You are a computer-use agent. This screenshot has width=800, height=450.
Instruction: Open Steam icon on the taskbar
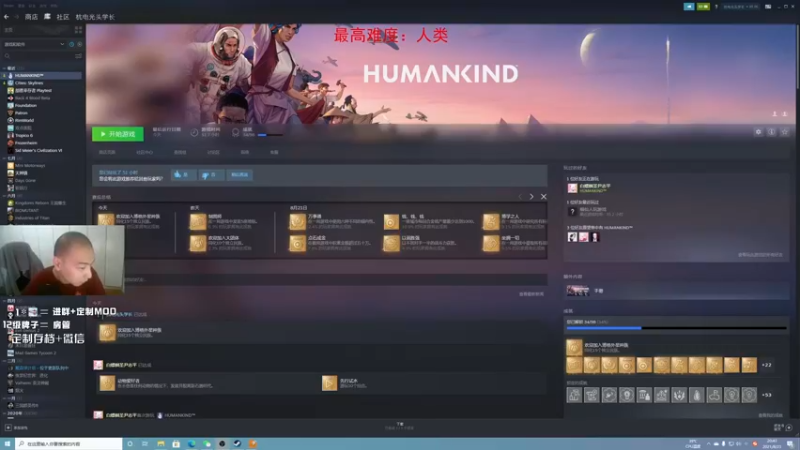point(237,444)
